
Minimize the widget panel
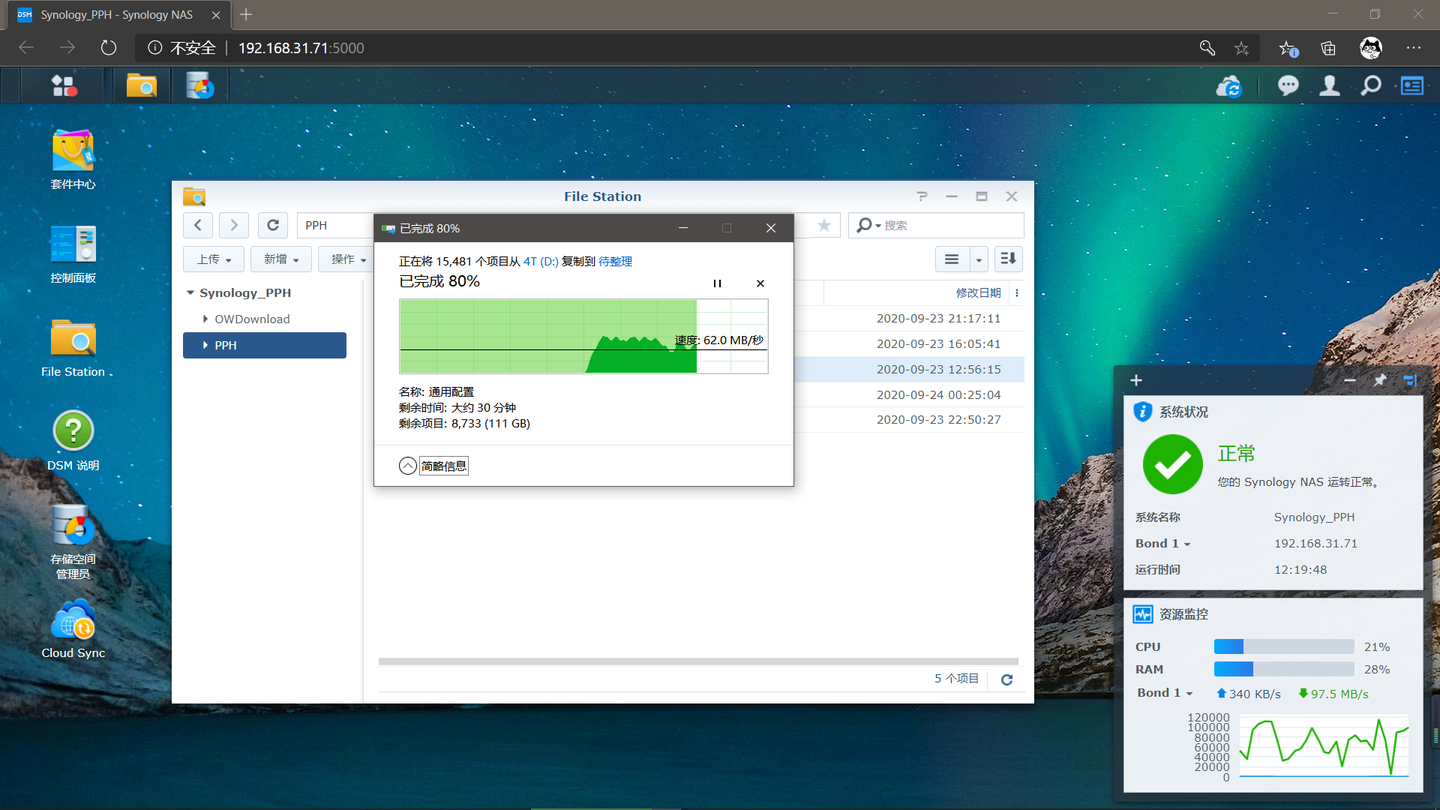click(1350, 380)
